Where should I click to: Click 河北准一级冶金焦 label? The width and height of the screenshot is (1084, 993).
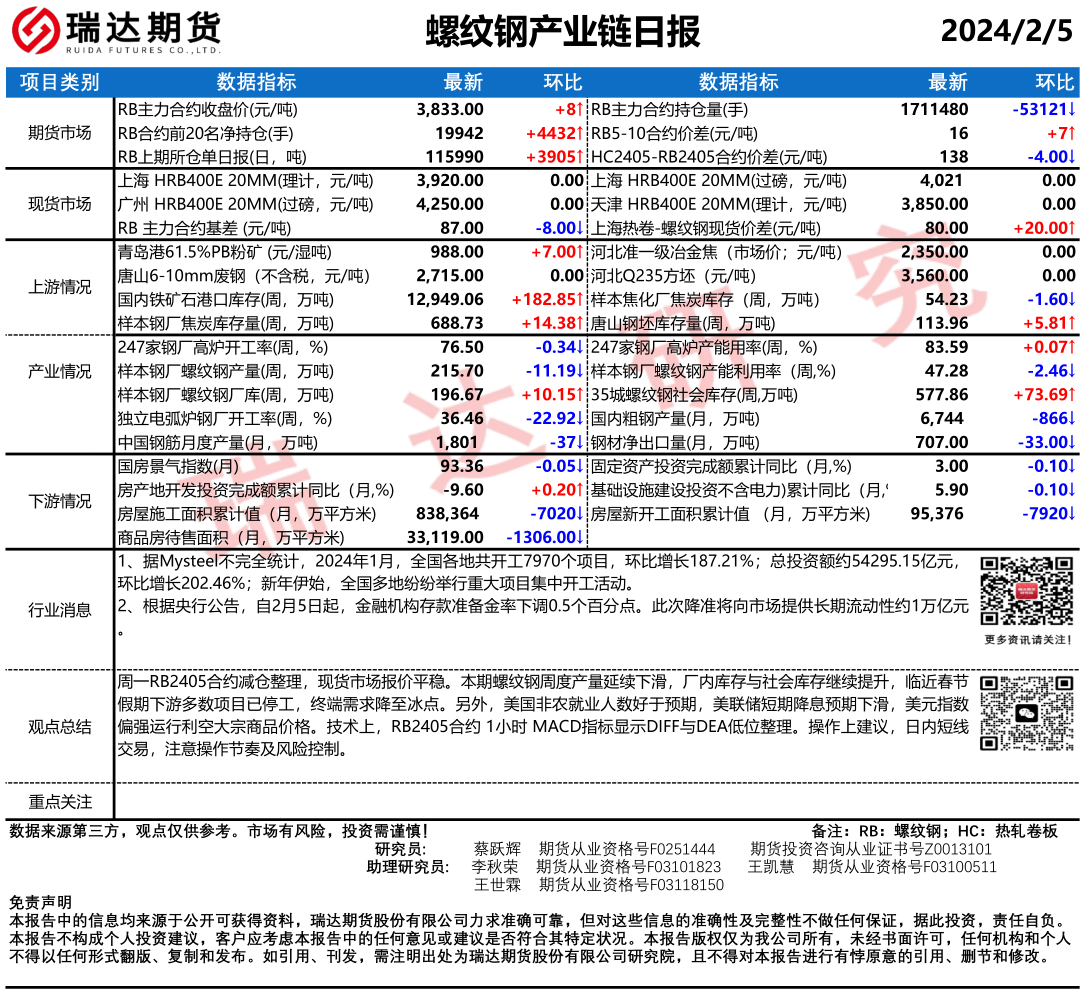[716, 252]
